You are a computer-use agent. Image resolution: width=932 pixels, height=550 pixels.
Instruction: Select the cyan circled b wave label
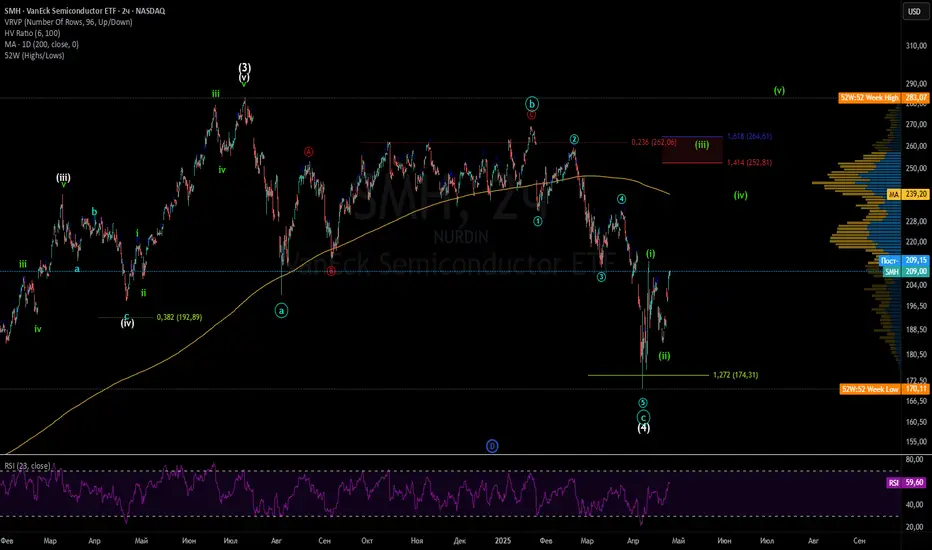532,103
